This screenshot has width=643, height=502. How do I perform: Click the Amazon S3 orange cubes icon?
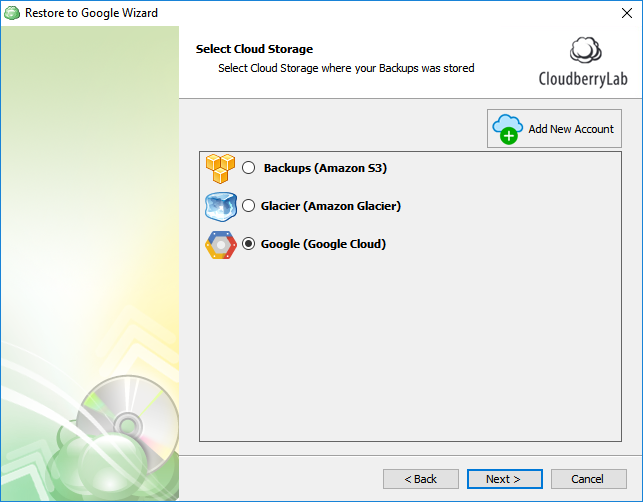pyautogui.click(x=221, y=168)
